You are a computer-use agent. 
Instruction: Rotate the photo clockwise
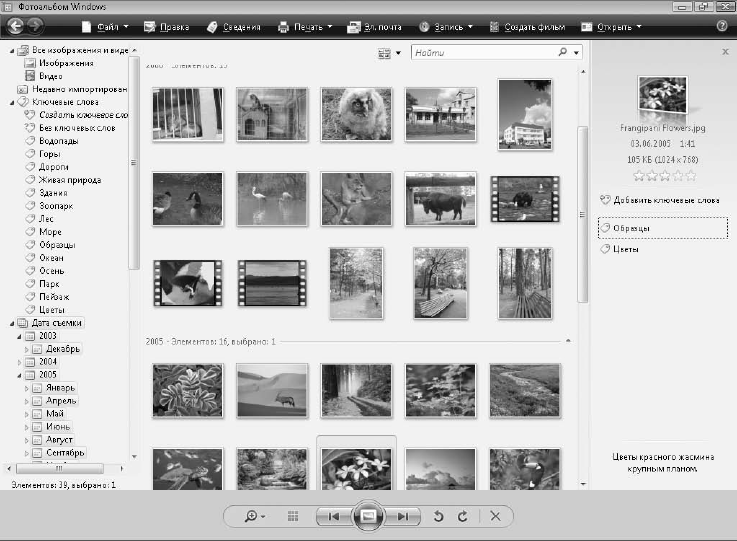click(462, 516)
